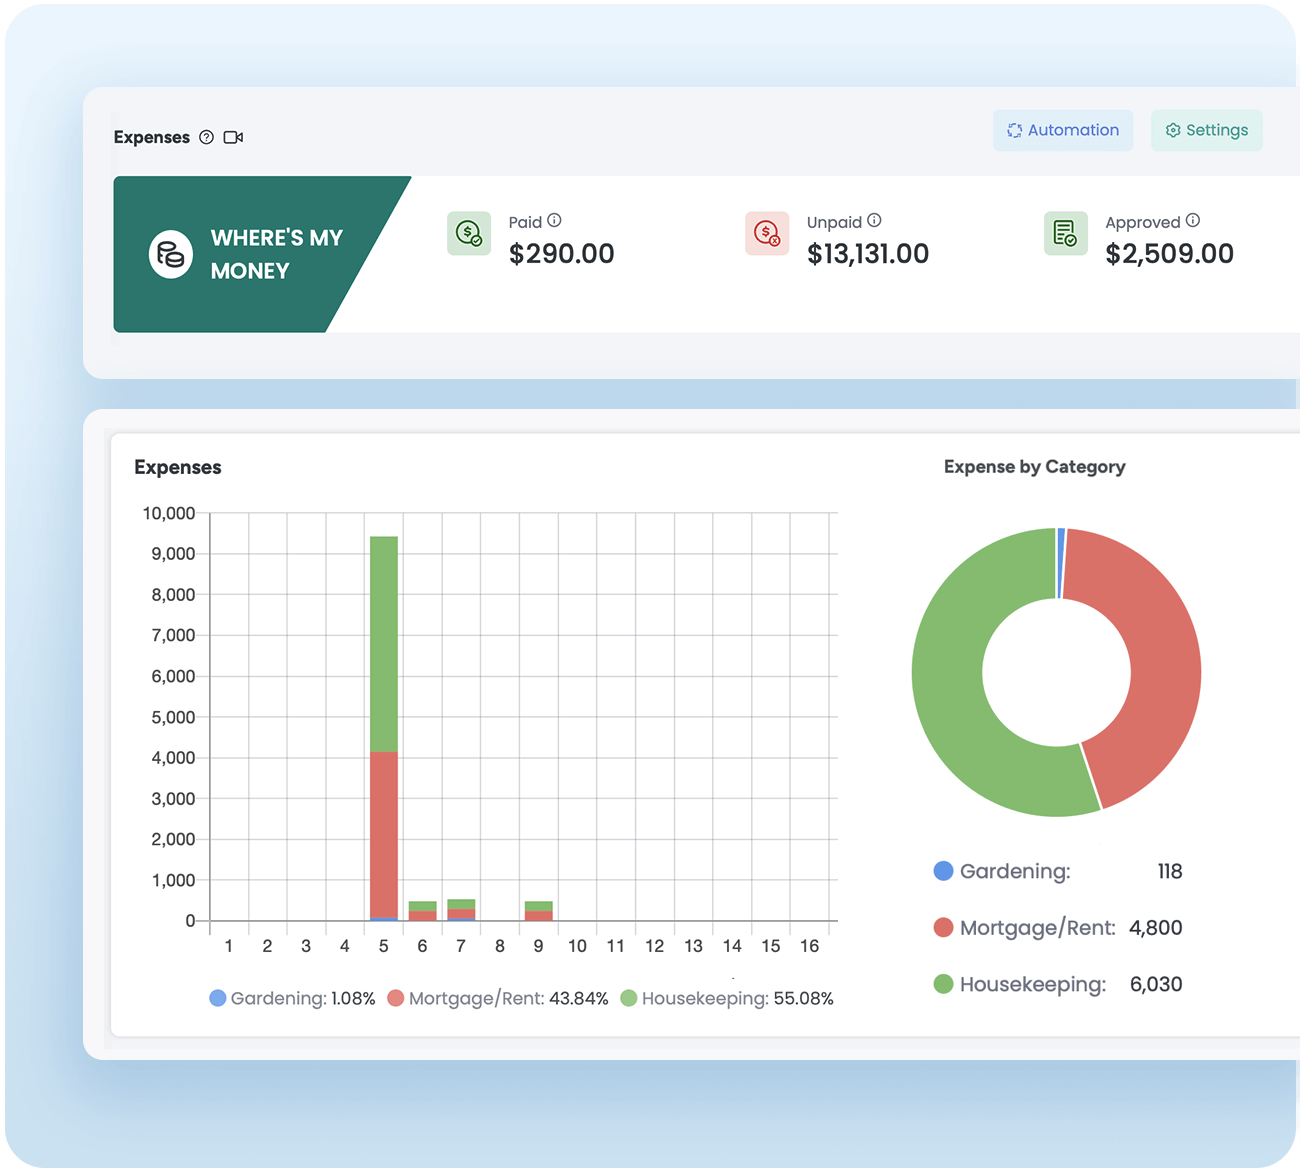Open the Settings button

tap(1206, 130)
